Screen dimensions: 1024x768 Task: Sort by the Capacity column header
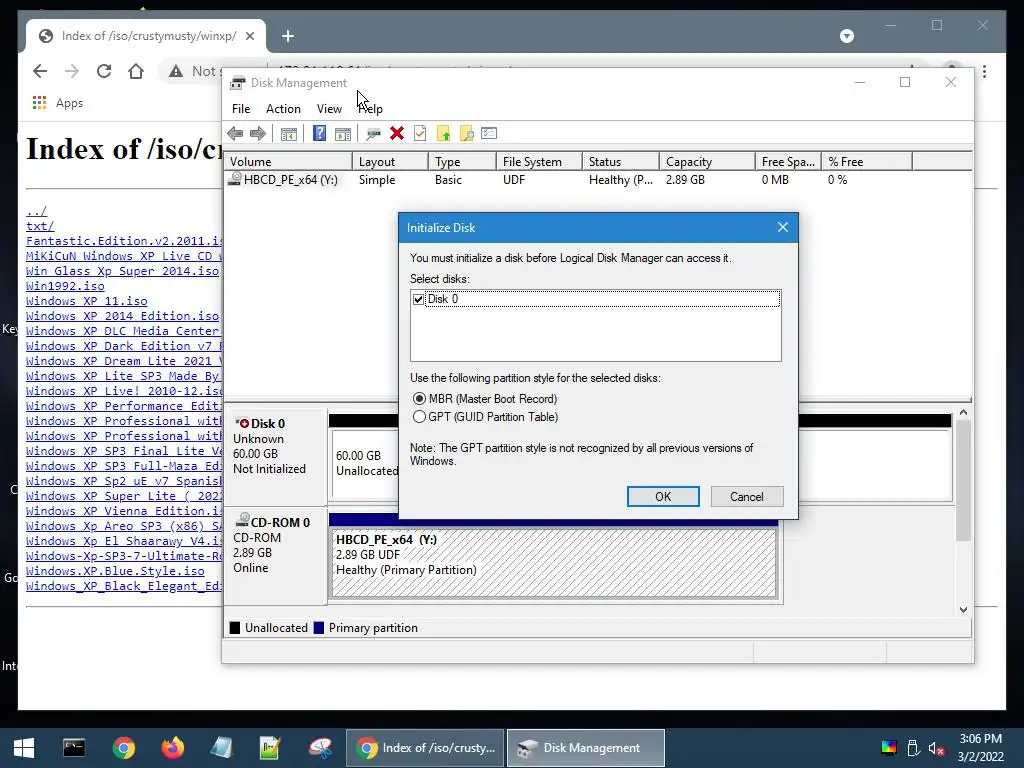[707, 161]
